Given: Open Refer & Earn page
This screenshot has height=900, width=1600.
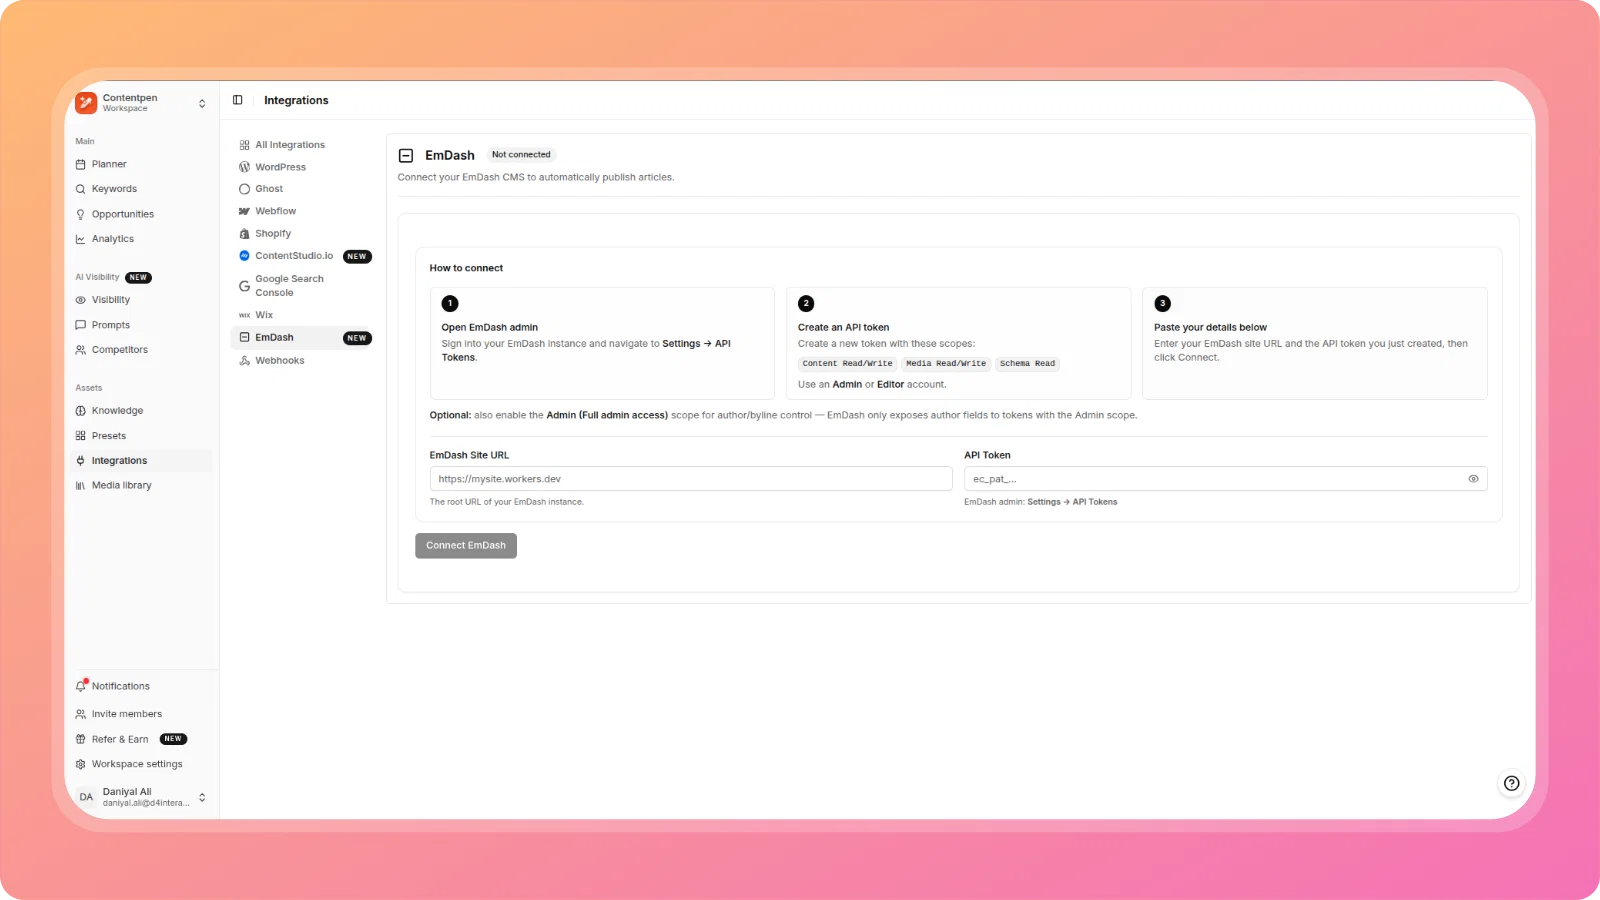Looking at the screenshot, I should point(120,739).
